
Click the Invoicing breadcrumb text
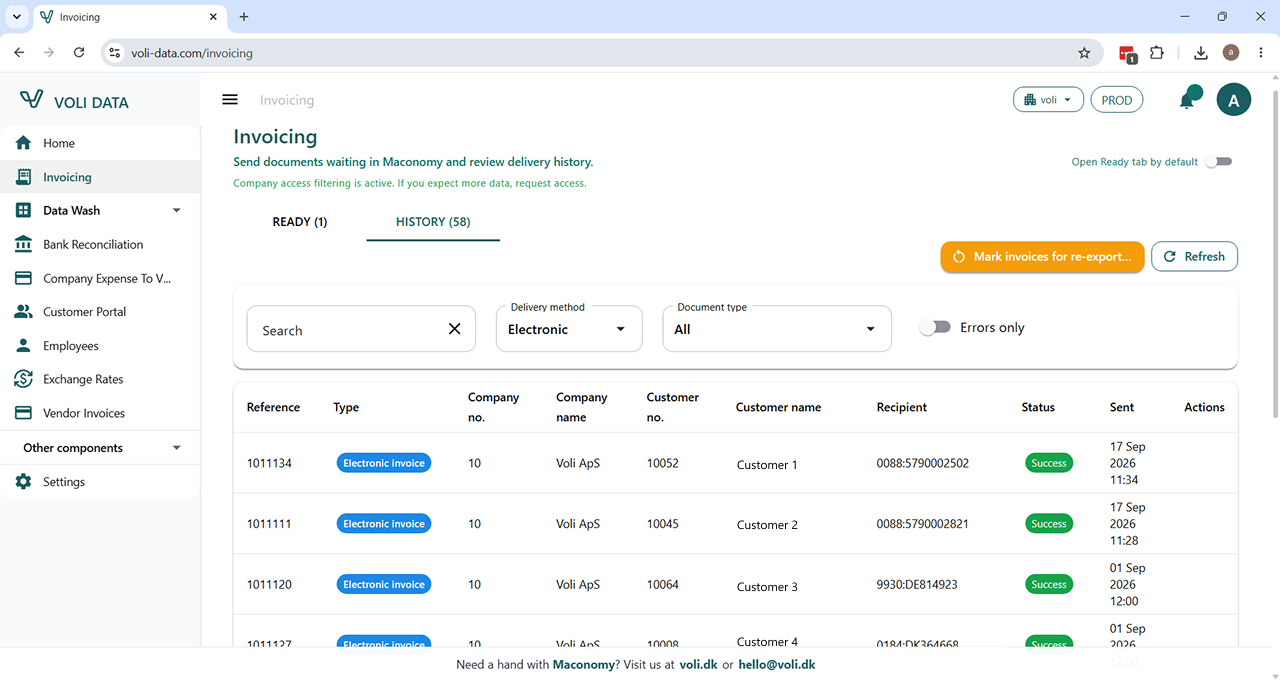pos(287,100)
